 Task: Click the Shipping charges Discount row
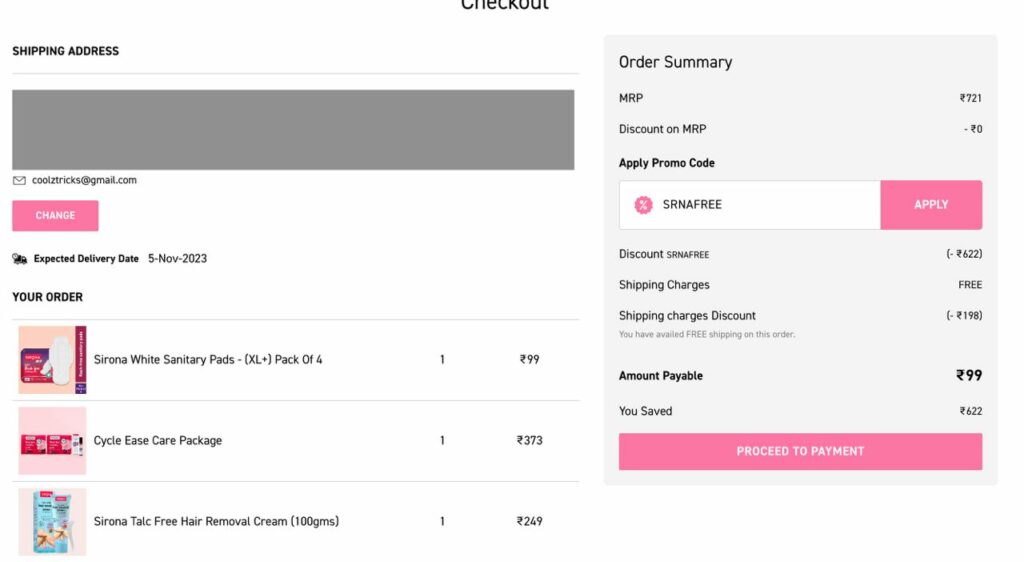(800, 316)
